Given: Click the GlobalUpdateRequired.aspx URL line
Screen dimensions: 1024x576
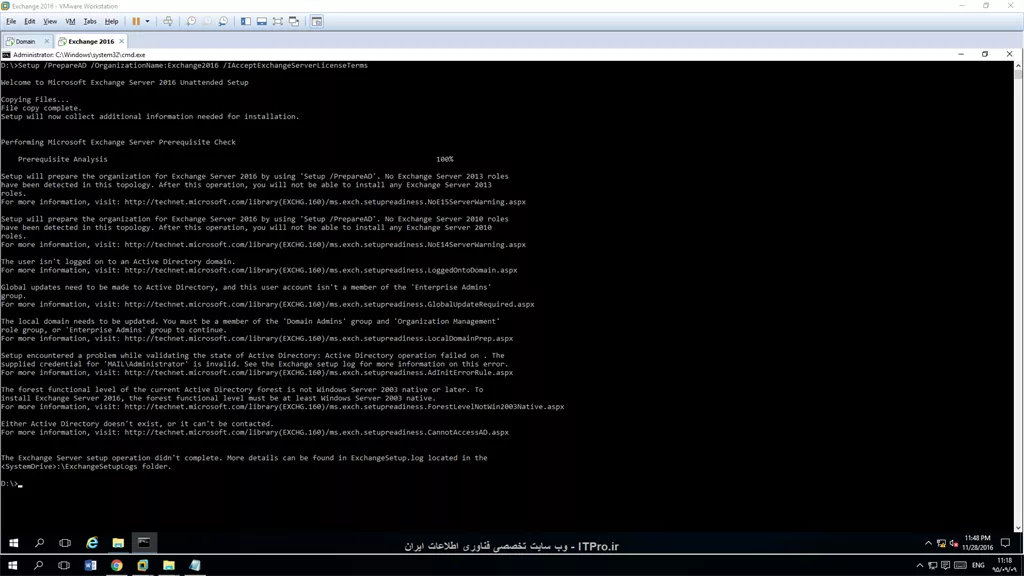Looking at the screenshot, I should pyautogui.click(x=268, y=304).
